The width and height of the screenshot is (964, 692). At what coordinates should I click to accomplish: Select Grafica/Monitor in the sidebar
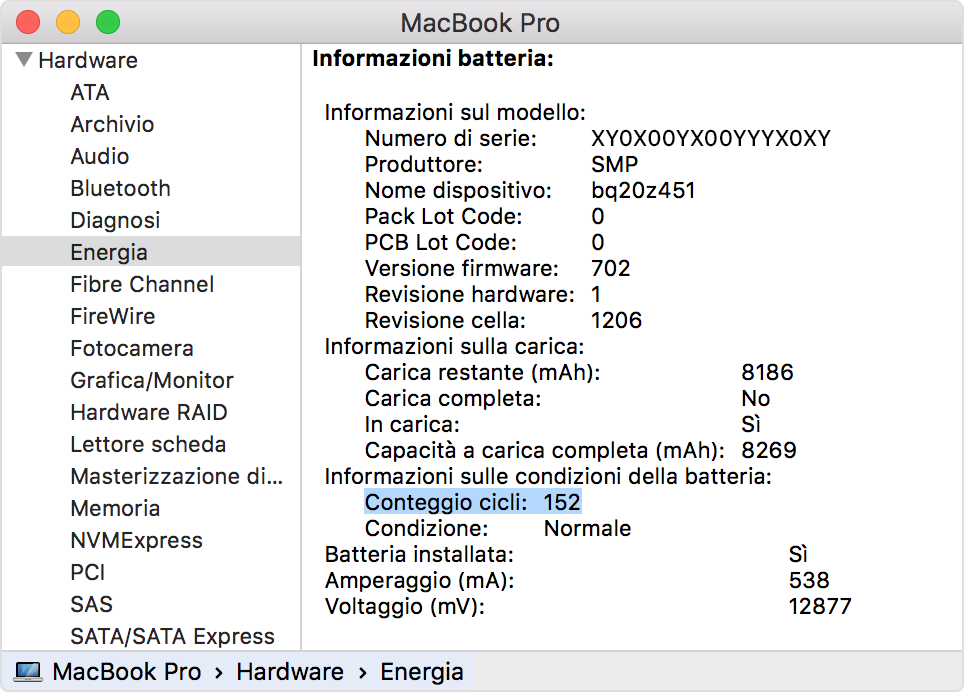tap(152, 380)
